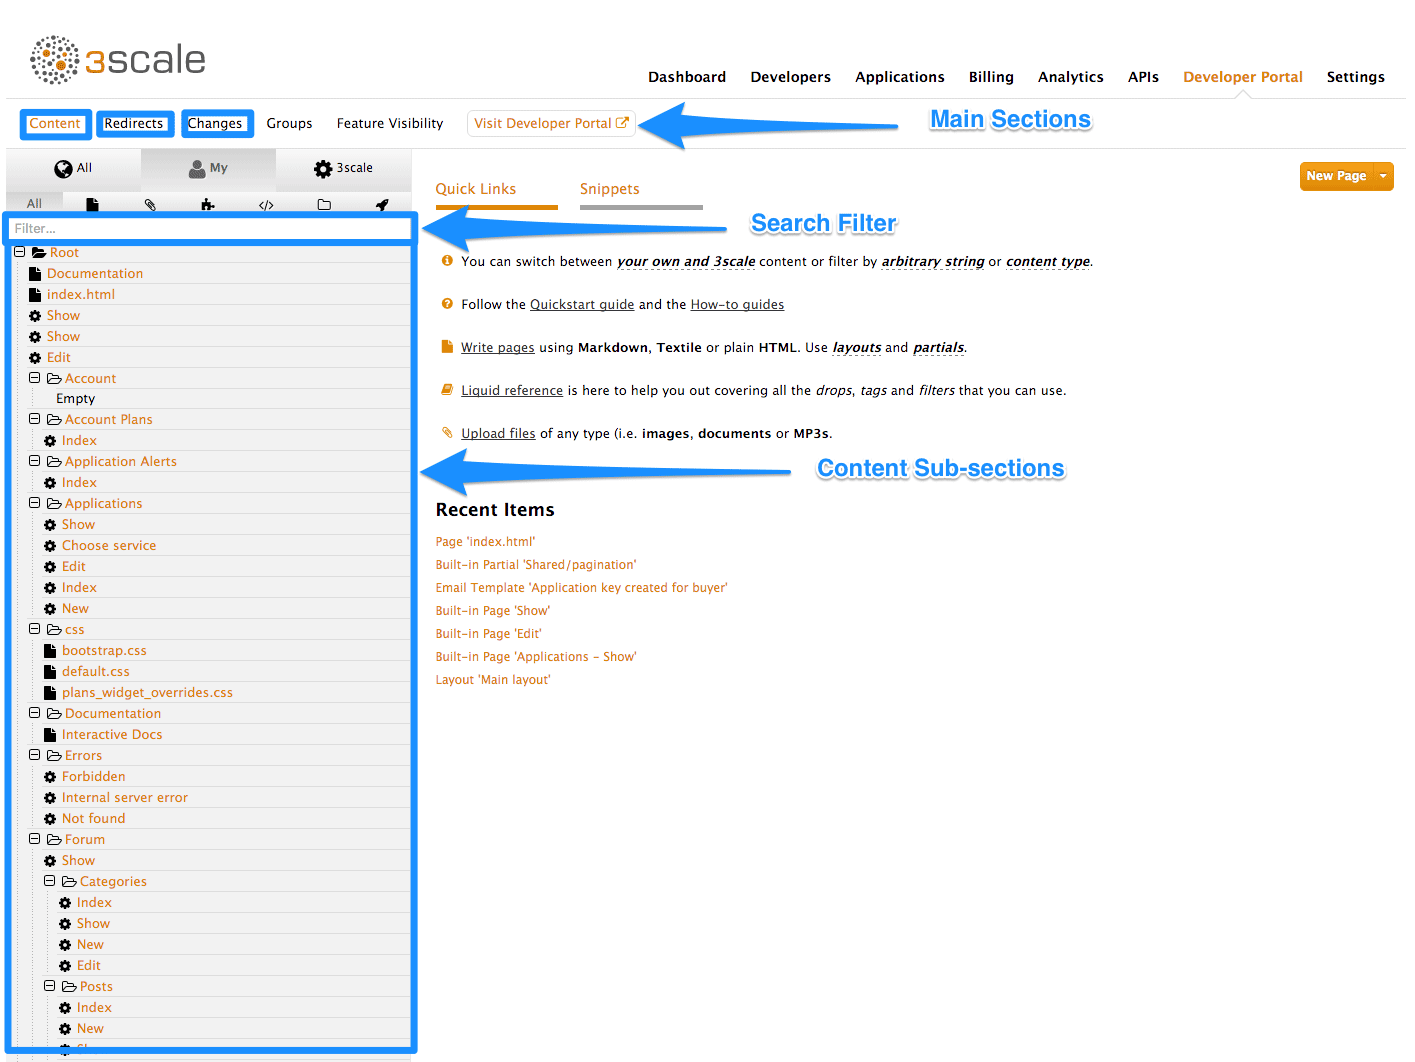Image resolution: width=1415 pixels, height=1062 pixels.
Task: Collapse the Documentation folder in tree
Action: (x=34, y=713)
